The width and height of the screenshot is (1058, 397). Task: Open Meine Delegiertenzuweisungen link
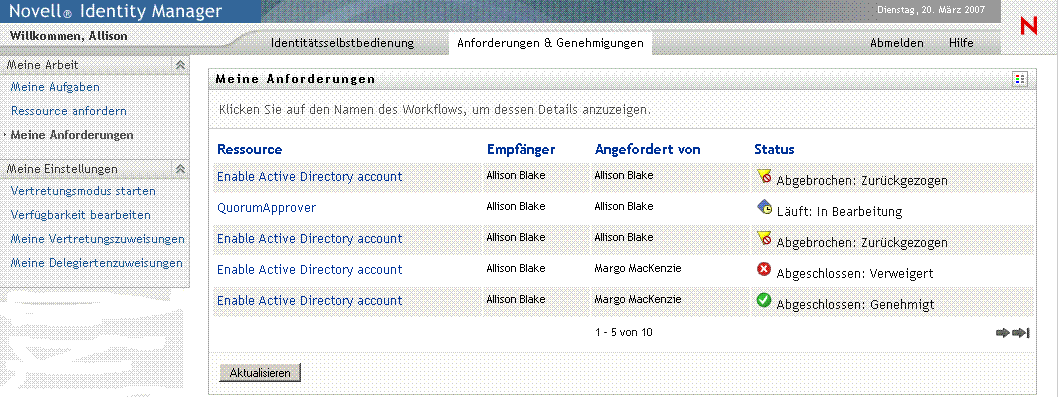pyautogui.click(x=96, y=263)
